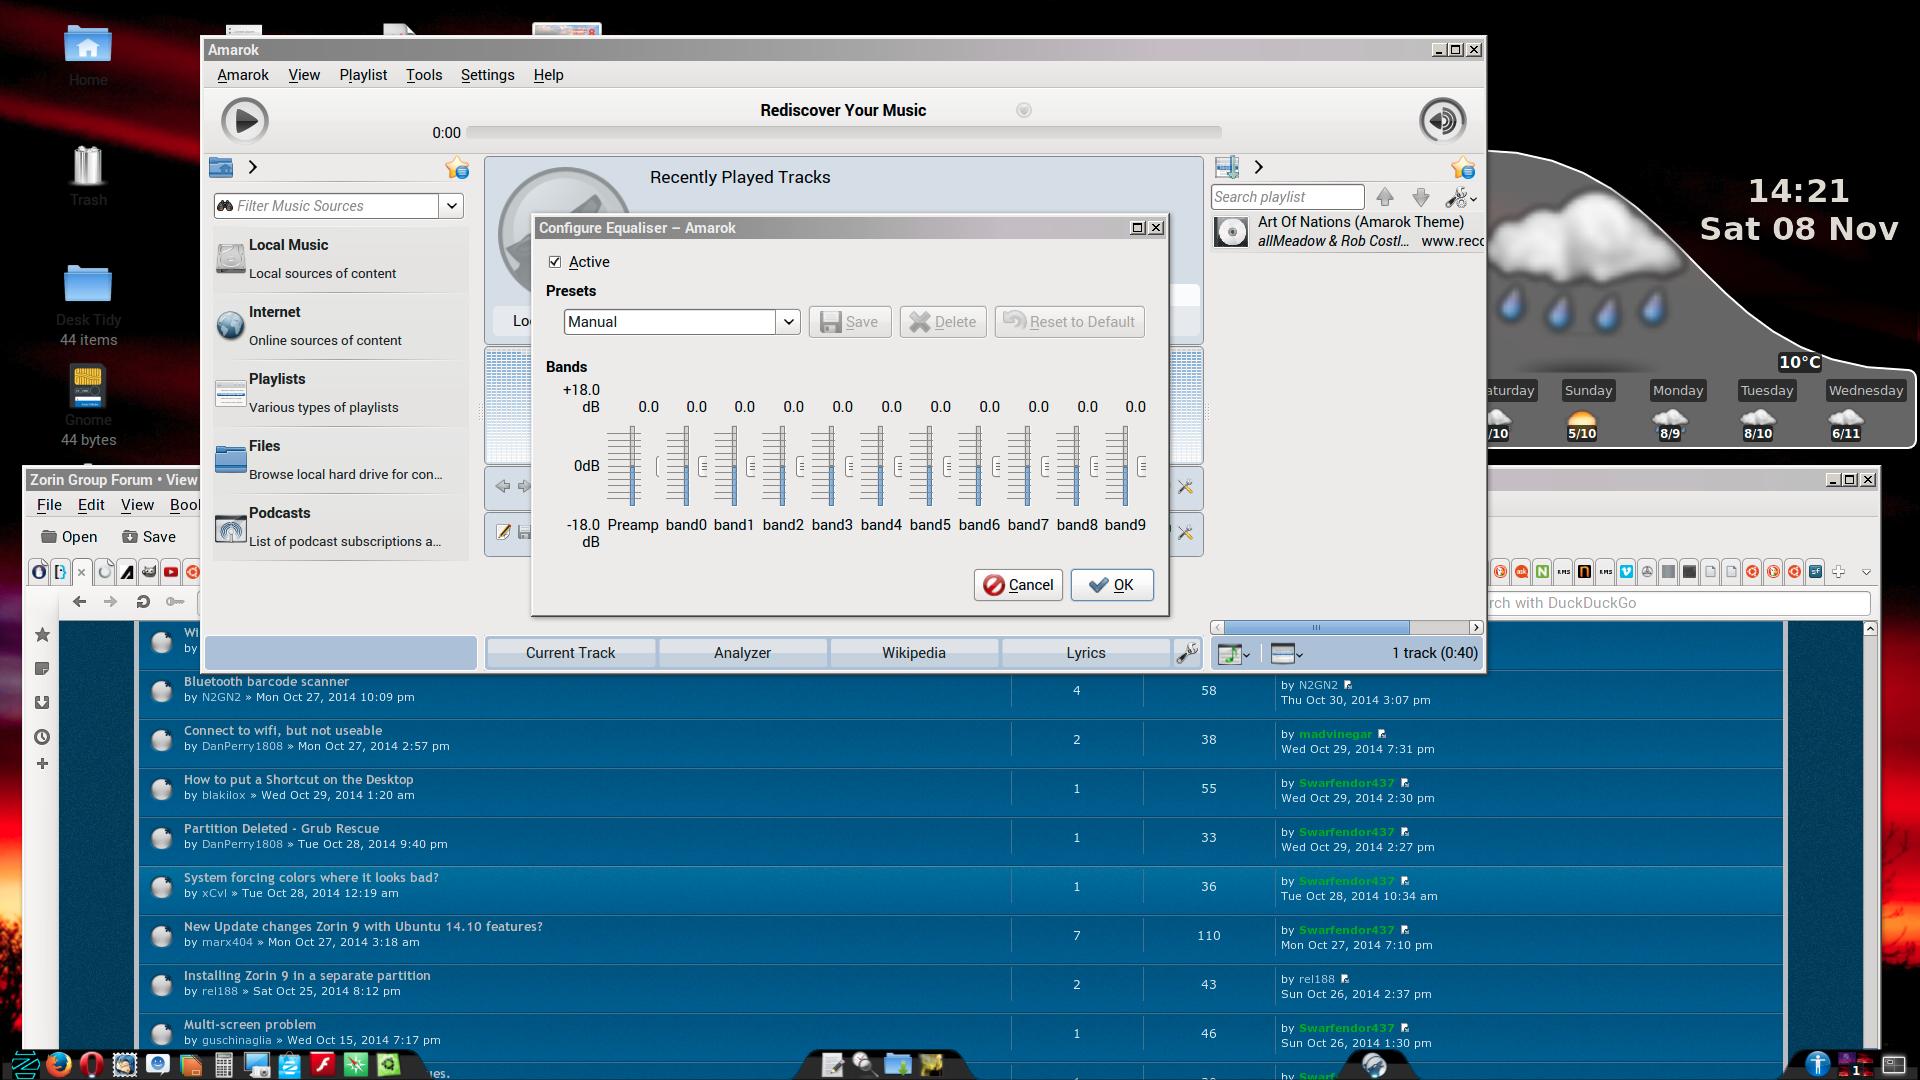Image resolution: width=1920 pixels, height=1080 pixels.
Task: Click the Preamp equaliser slider
Action: click(x=633, y=466)
